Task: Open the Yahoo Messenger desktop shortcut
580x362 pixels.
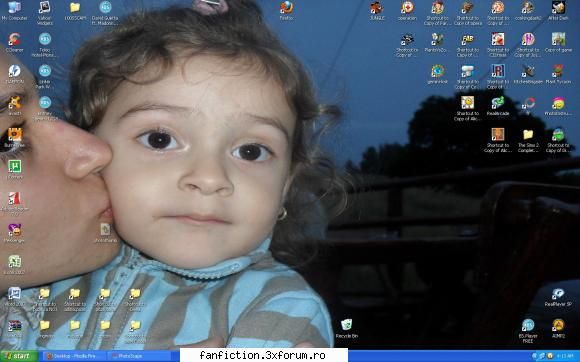Action: [14, 233]
